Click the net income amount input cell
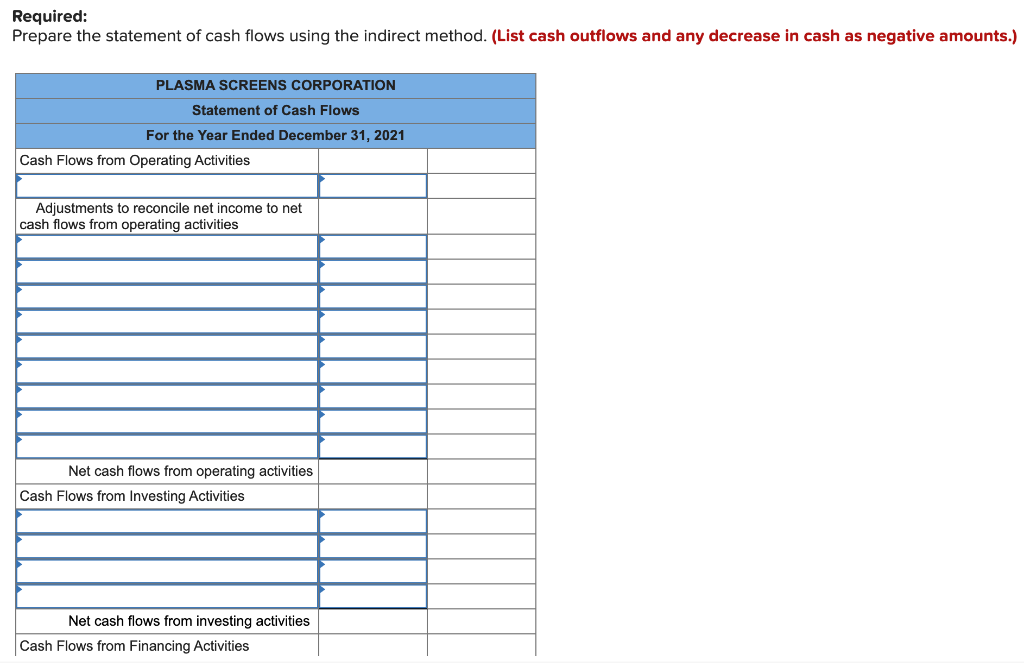Screen dimensions: 1024x667 372,185
